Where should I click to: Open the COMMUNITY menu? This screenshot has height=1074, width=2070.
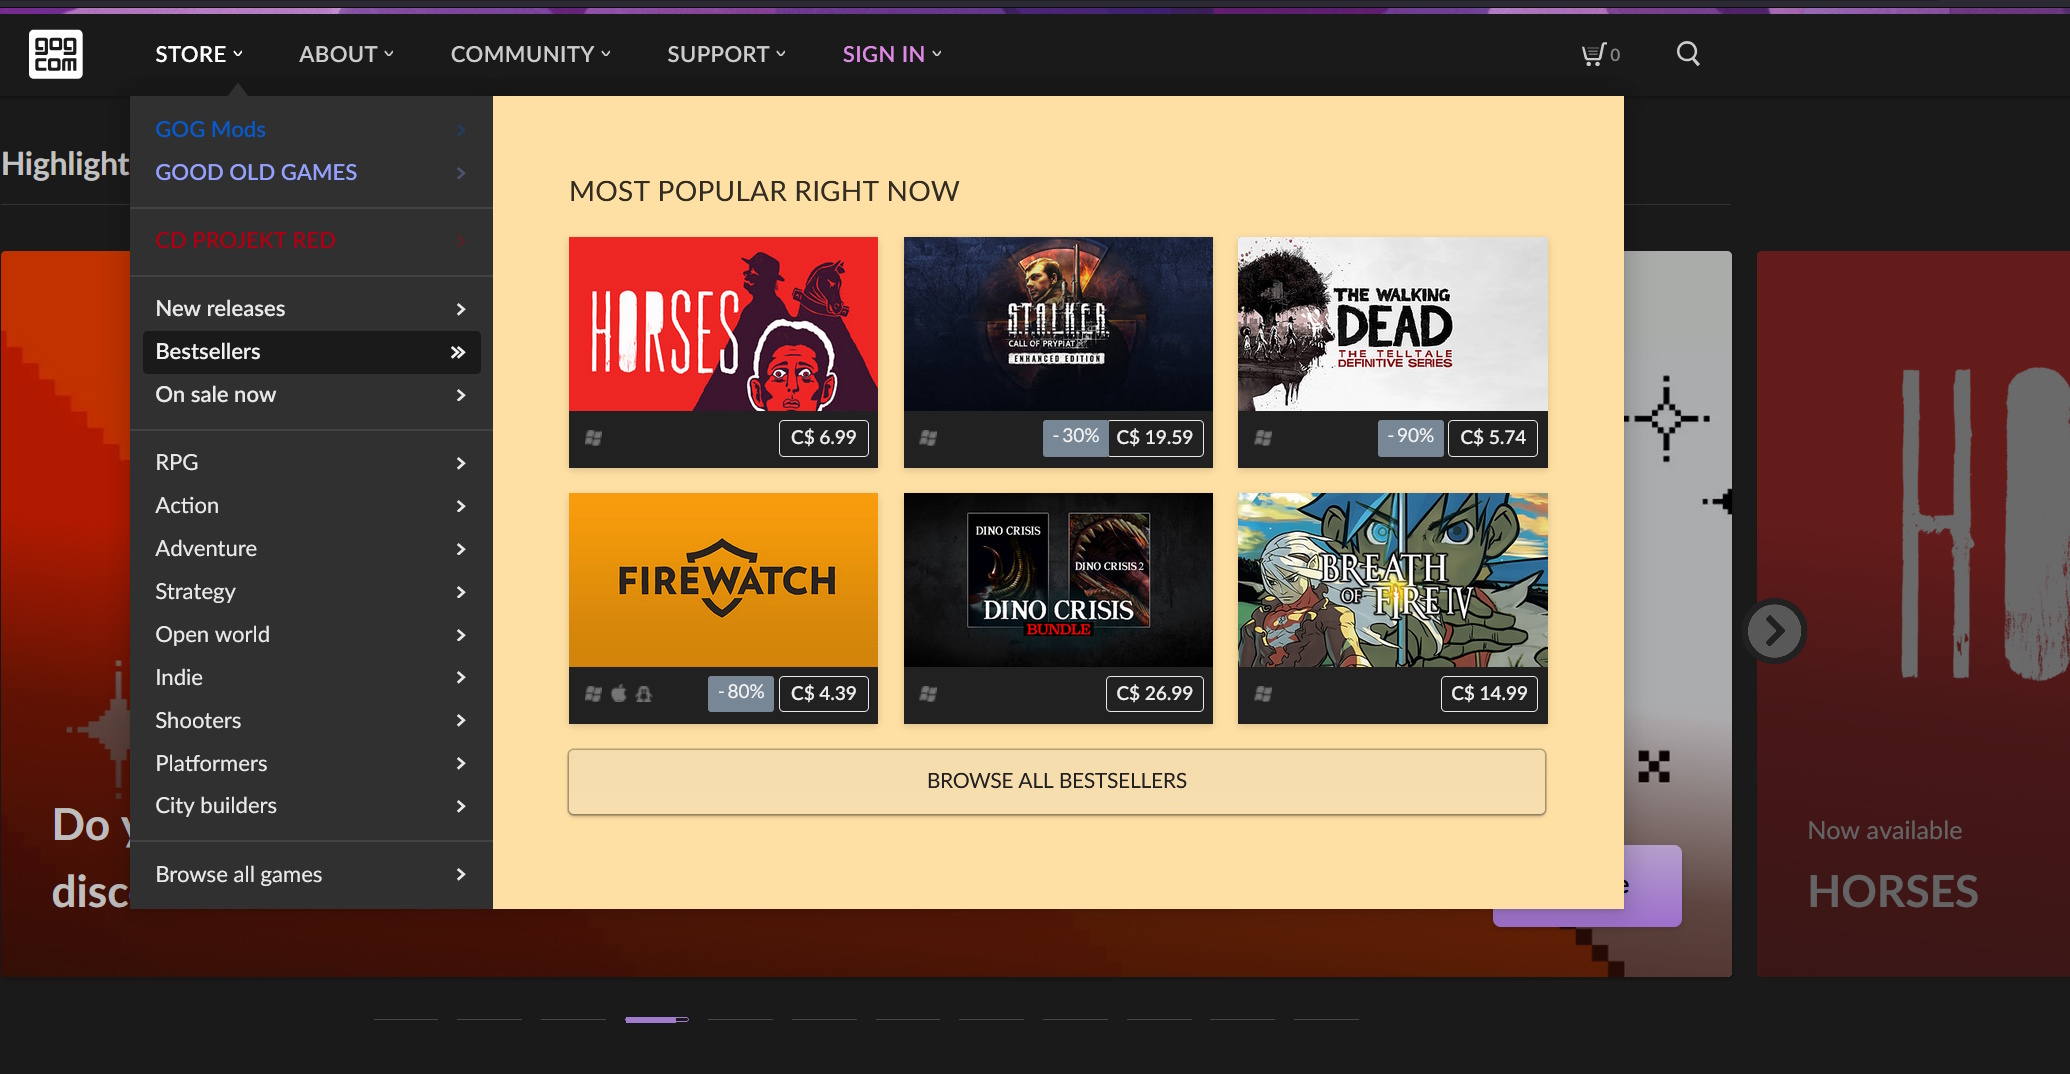point(523,54)
